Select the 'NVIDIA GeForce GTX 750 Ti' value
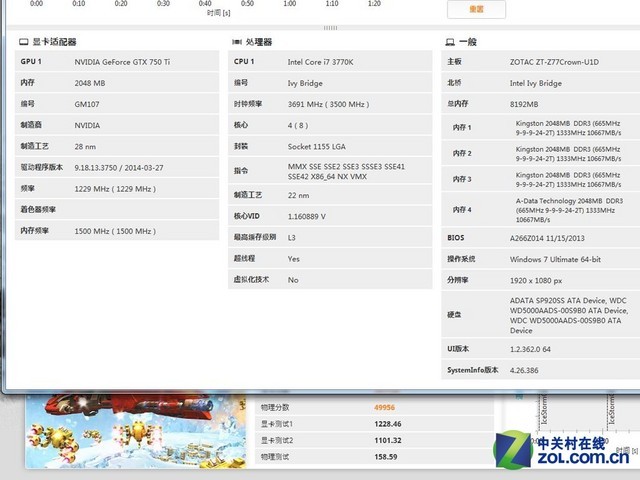Screen dimensions: 640x480 pos(122,62)
